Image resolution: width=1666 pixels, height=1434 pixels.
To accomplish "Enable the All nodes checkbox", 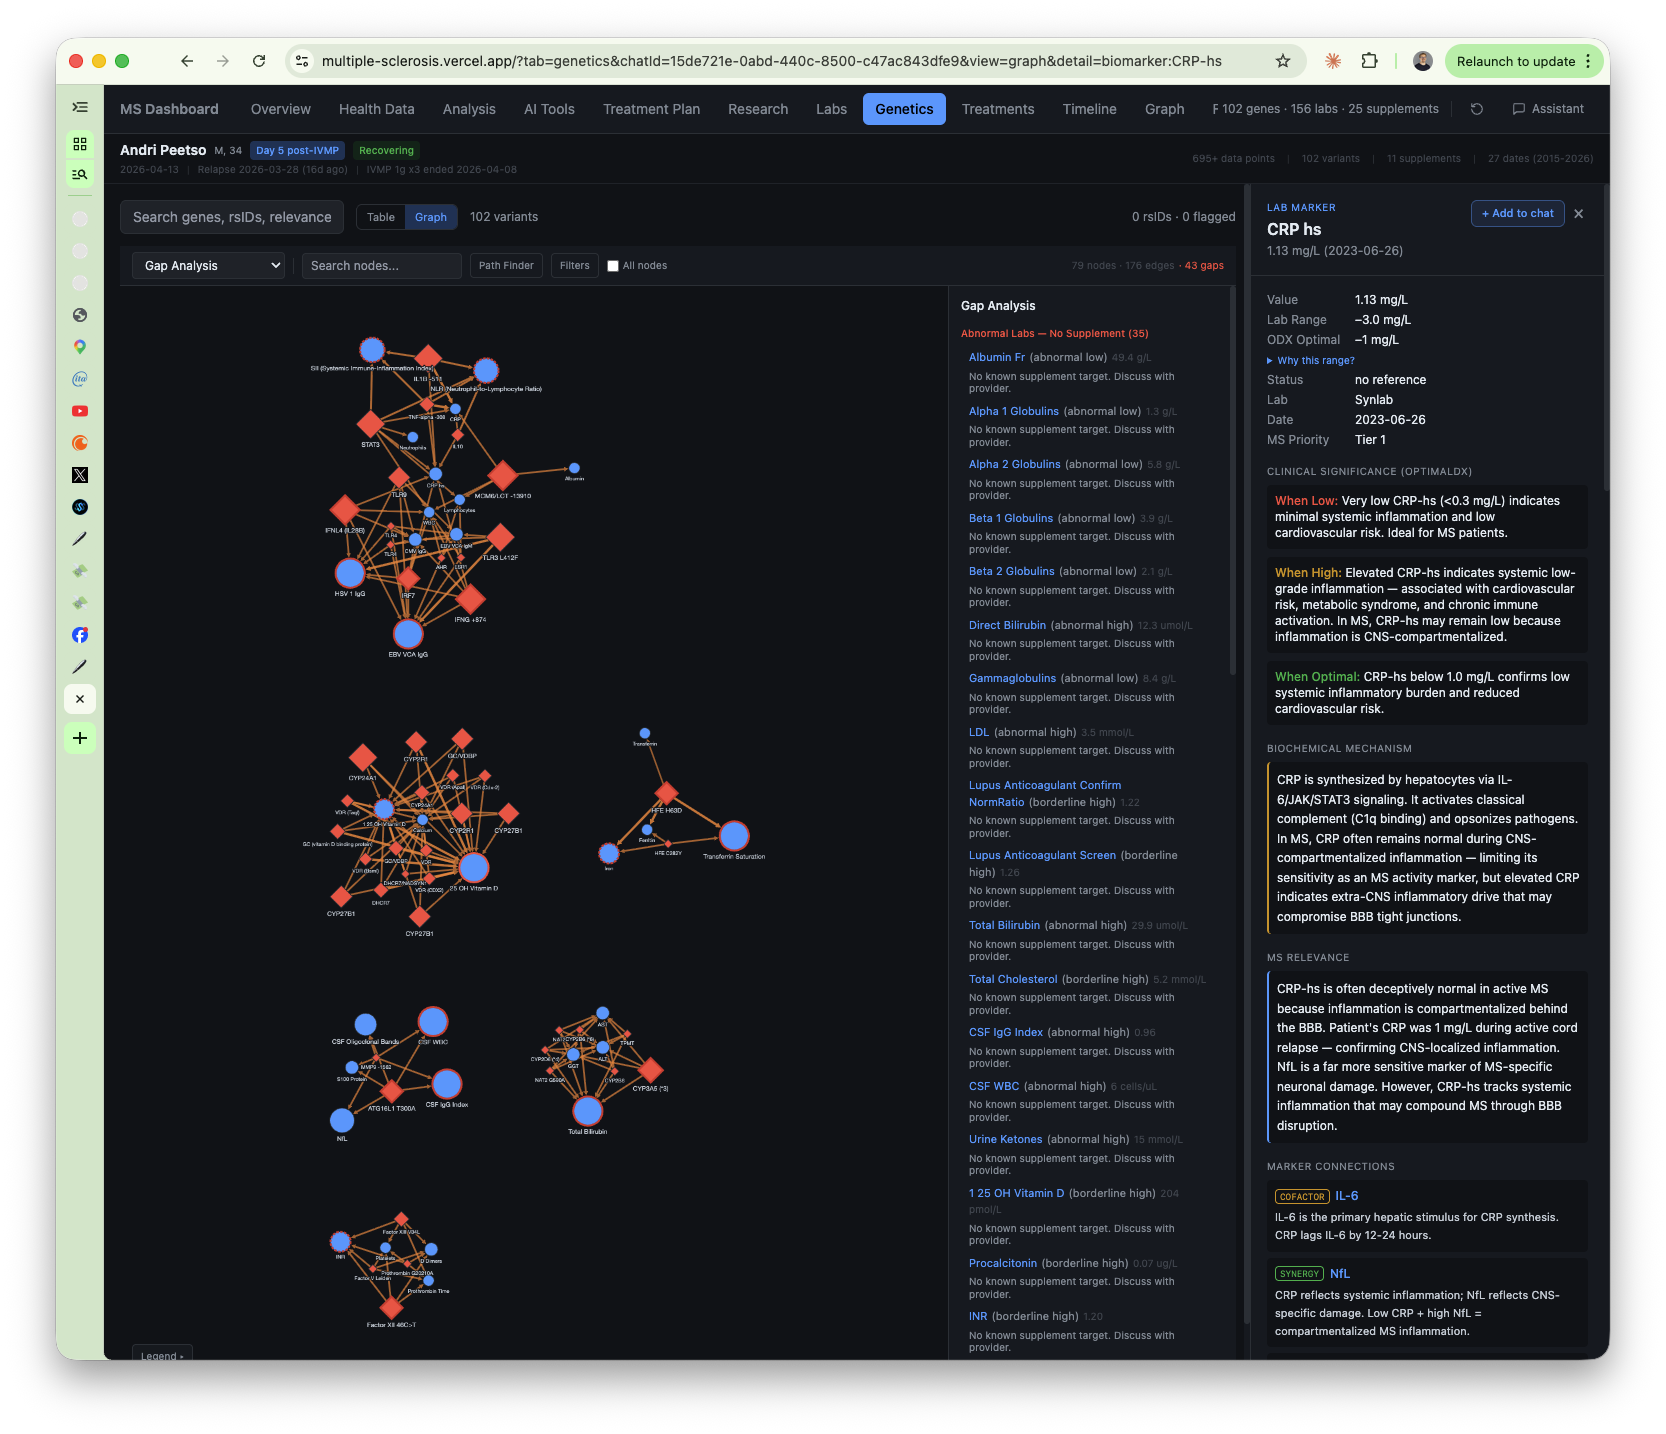I will 612,265.
